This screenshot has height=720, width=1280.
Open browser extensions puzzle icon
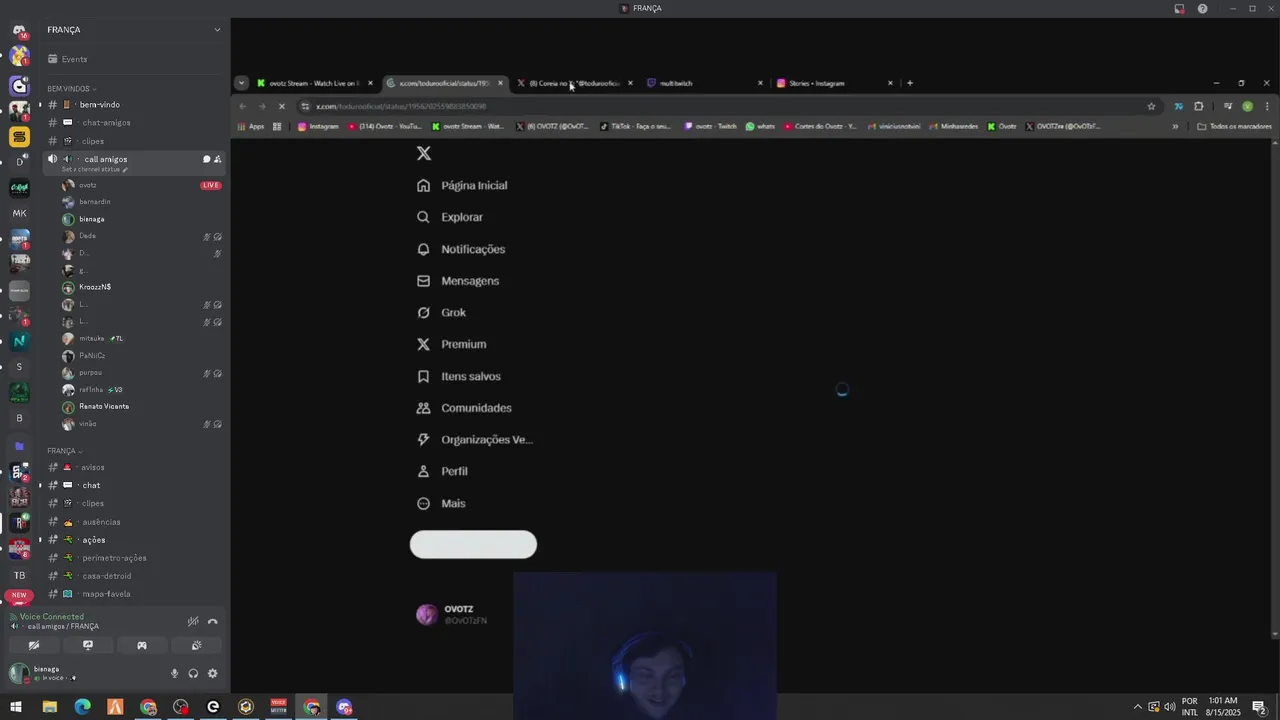[x=1198, y=106]
